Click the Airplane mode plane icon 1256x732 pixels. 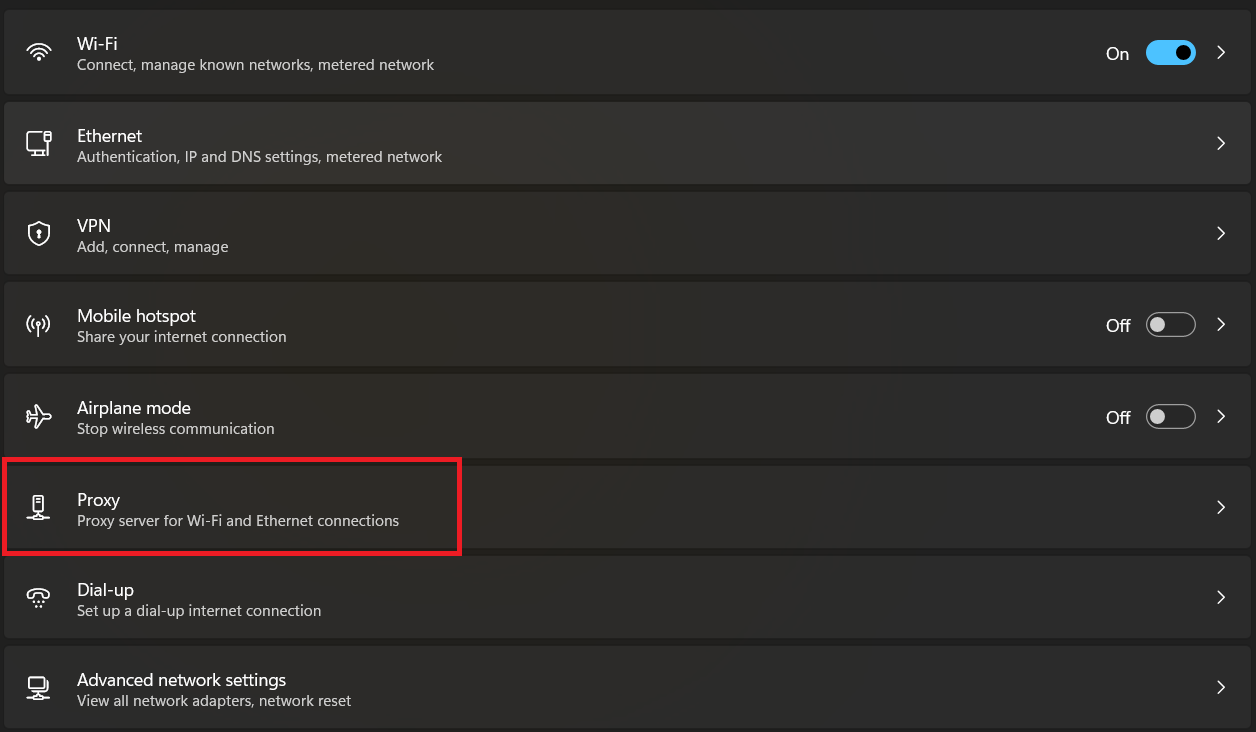coord(39,417)
